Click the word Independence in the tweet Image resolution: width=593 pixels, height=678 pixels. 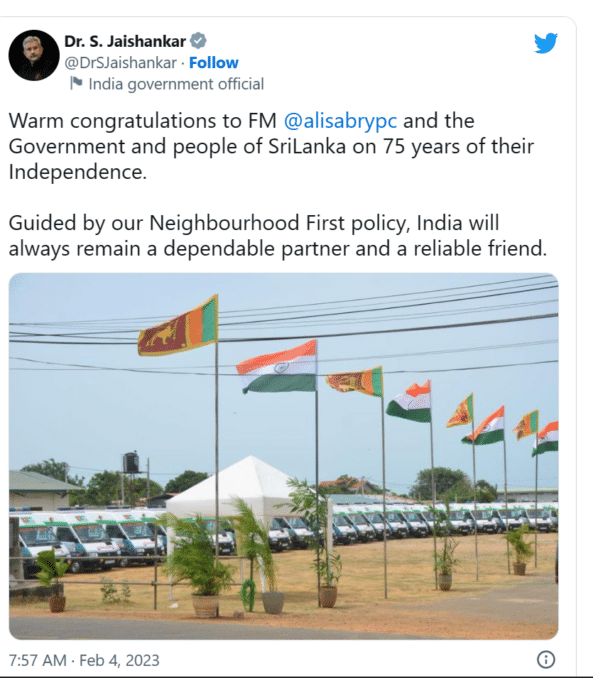[77, 172]
